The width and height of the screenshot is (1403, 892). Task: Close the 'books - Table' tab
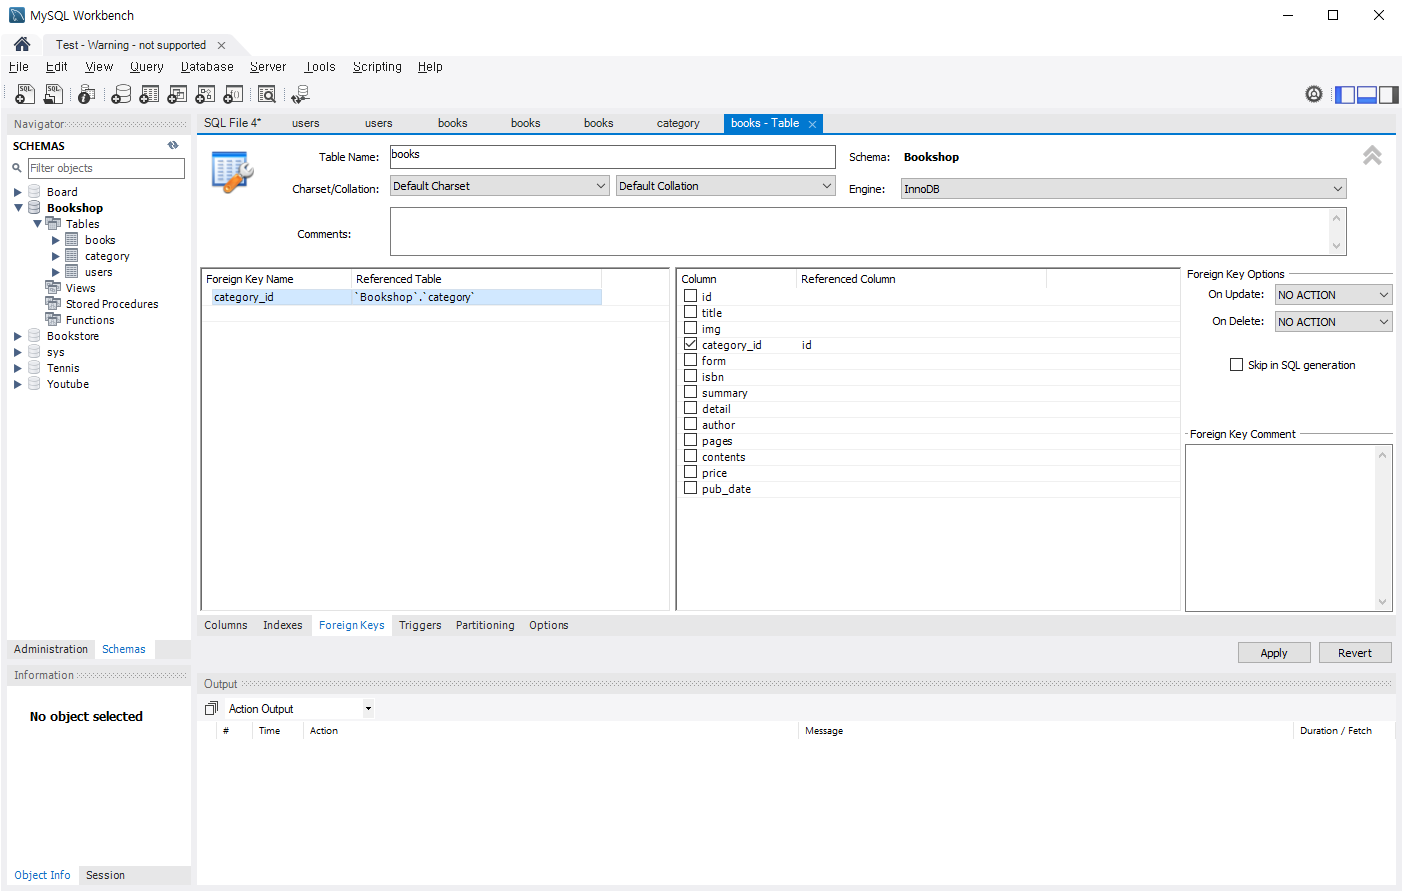pos(812,124)
